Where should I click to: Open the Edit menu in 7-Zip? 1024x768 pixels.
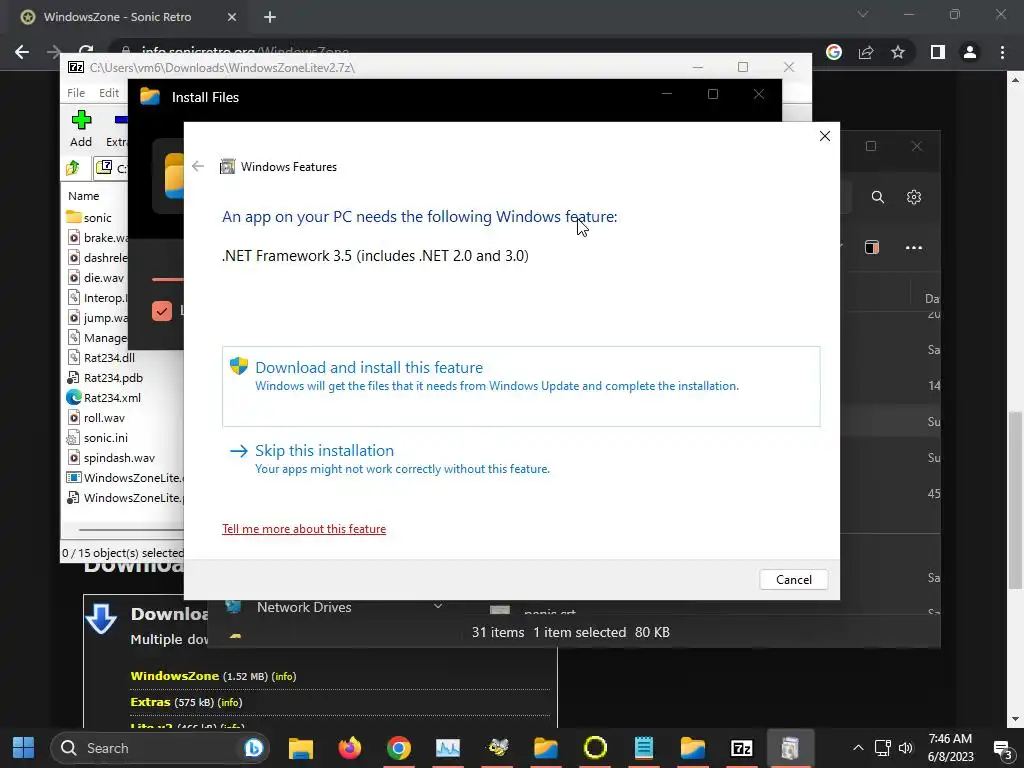pyautogui.click(x=108, y=93)
